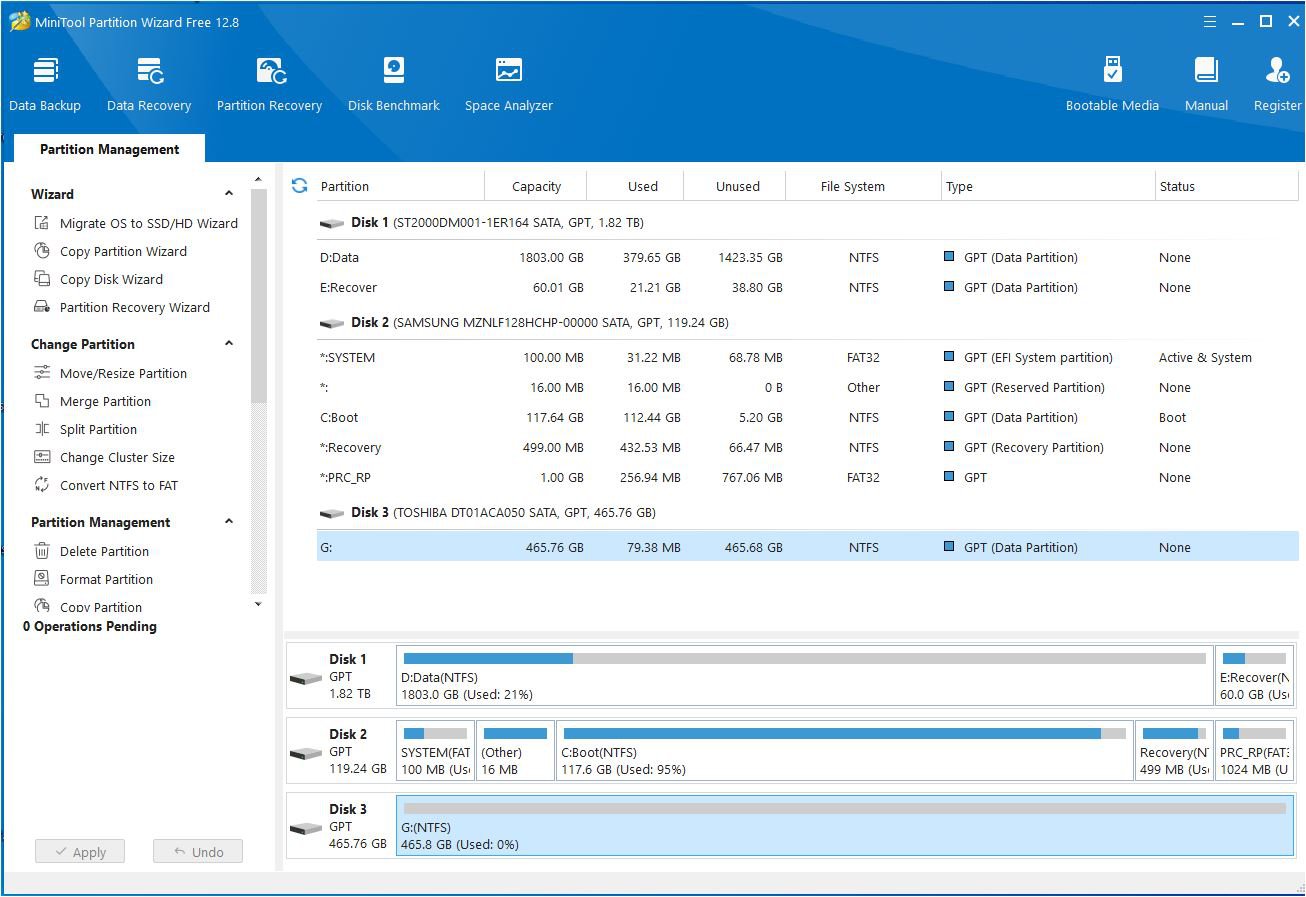Select Copy Disk Wizard

(111, 279)
